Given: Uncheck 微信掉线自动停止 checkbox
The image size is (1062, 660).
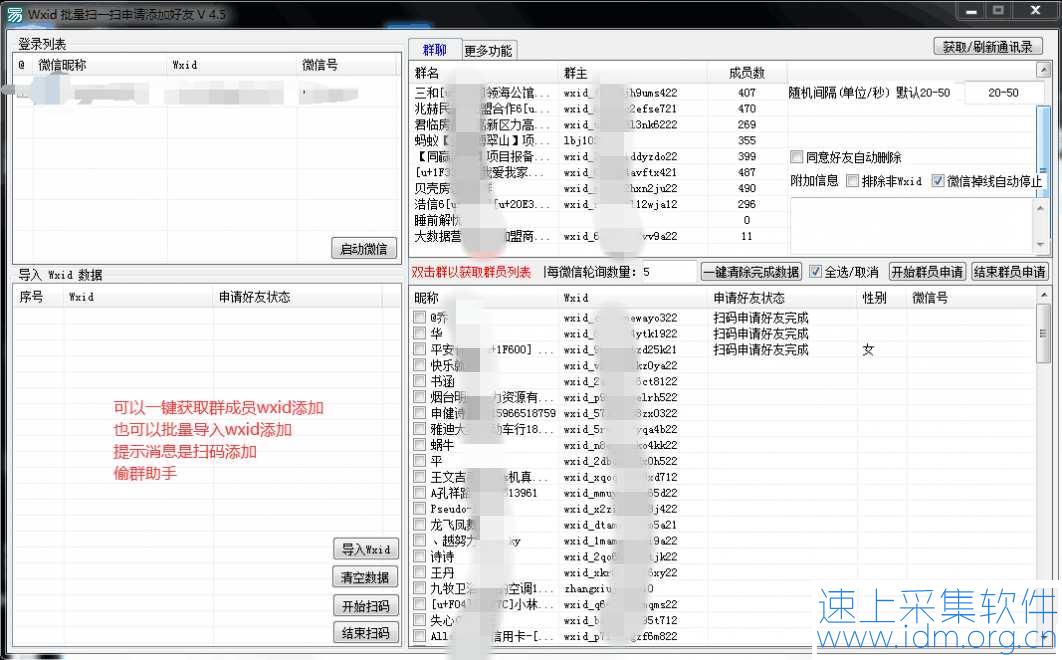Looking at the screenshot, I should [938, 181].
